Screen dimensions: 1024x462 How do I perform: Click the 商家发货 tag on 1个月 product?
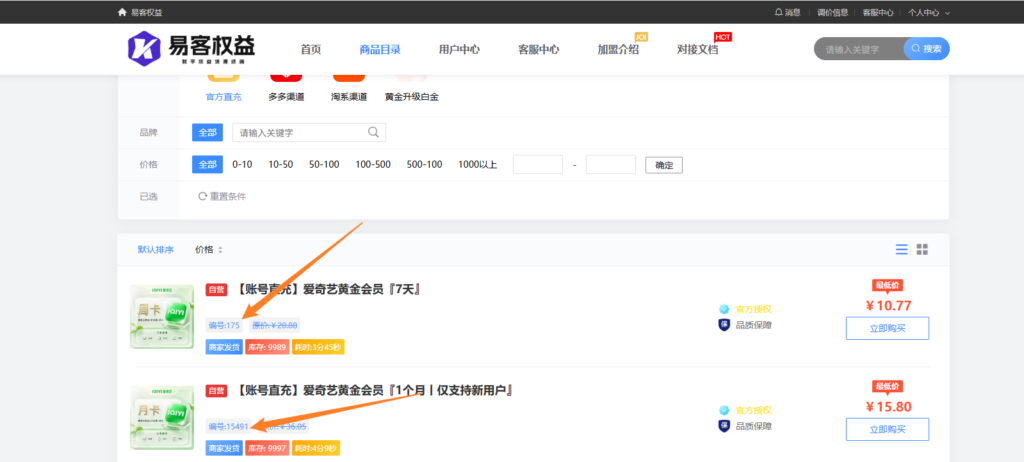coord(224,449)
